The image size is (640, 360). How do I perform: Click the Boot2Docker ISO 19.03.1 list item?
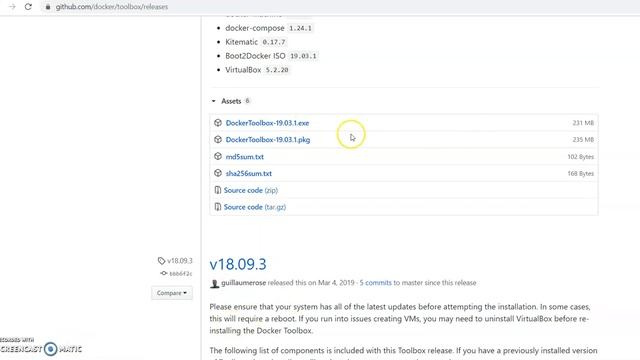[271, 56]
